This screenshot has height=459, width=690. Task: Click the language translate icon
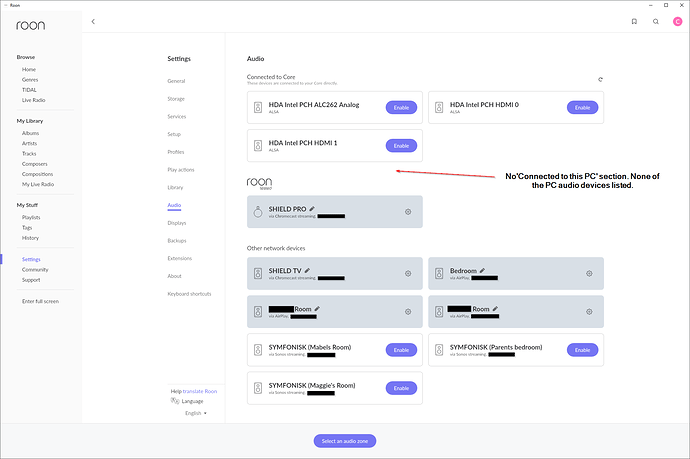175,401
